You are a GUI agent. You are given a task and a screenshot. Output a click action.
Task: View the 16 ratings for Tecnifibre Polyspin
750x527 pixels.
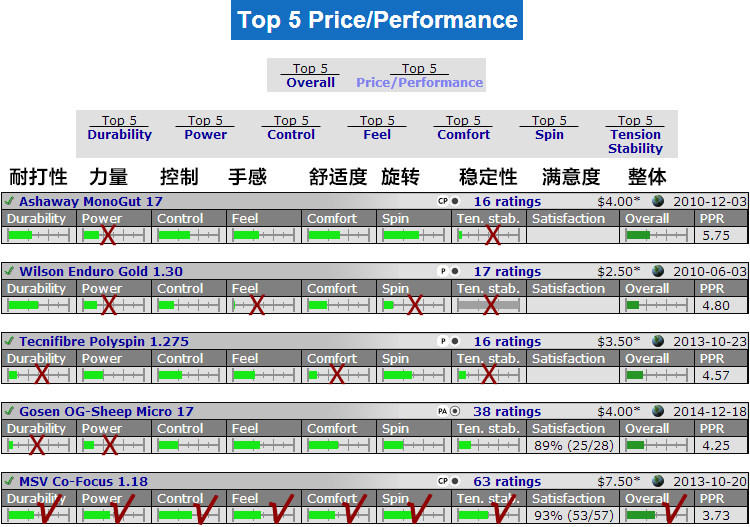tap(507, 341)
